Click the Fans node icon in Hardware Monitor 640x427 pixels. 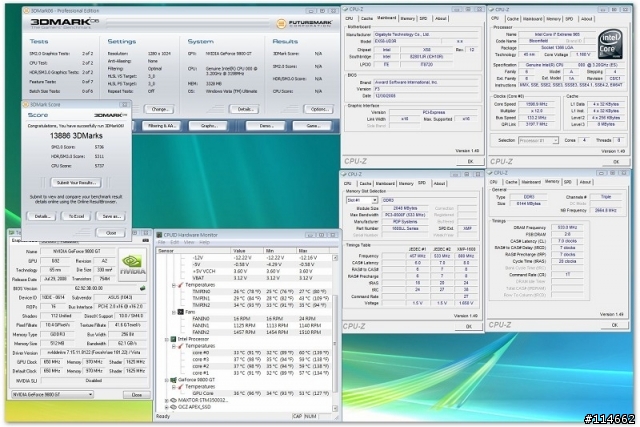pos(181,312)
